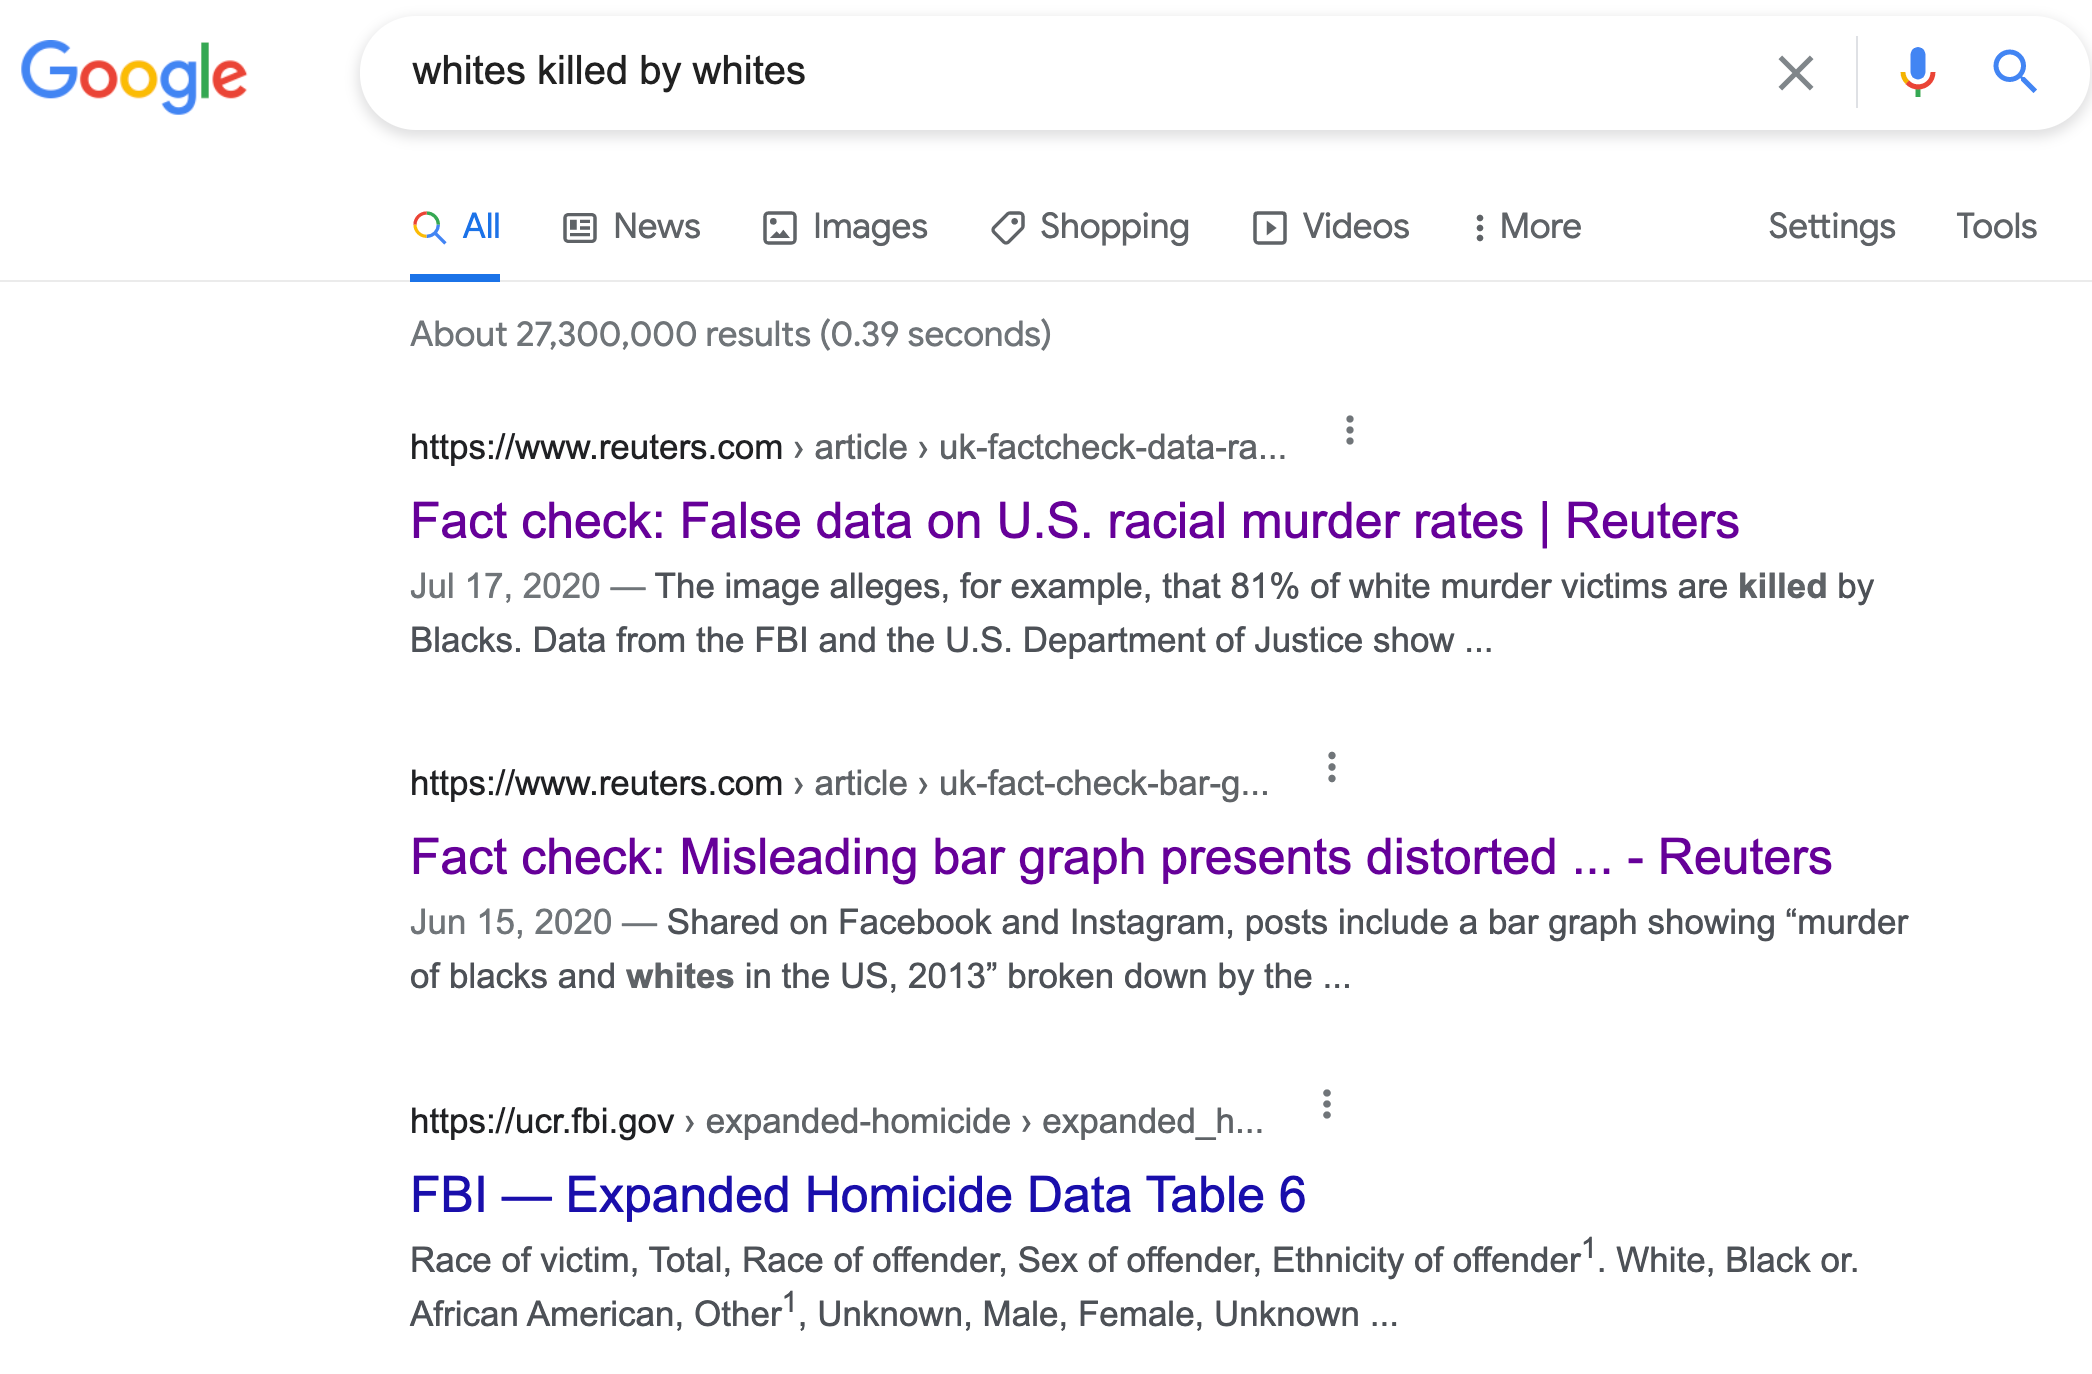Viewport: 2092px width, 1374px height.
Task: Switch to the Shopping tab
Action: [1089, 227]
